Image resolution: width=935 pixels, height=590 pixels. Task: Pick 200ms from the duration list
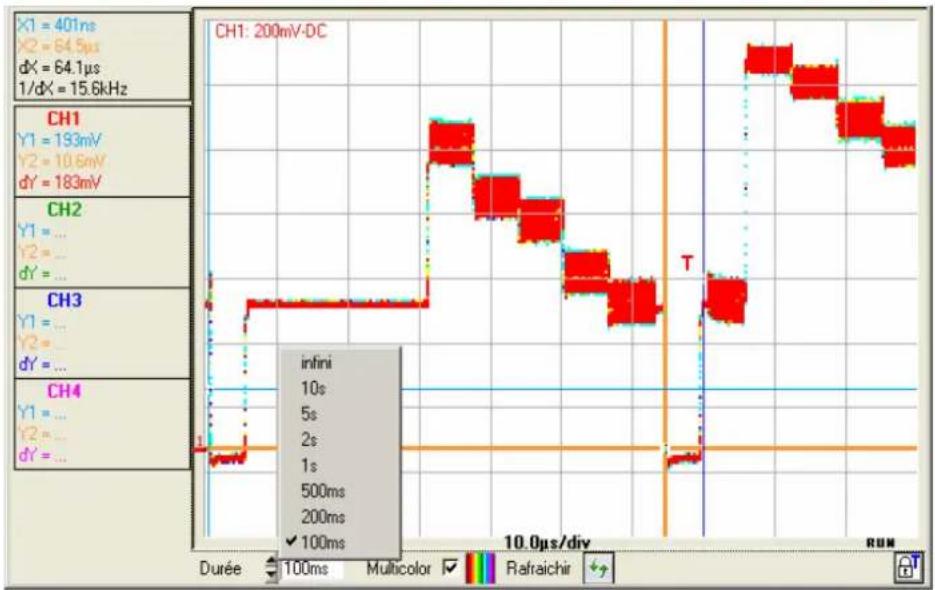(x=323, y=517)
